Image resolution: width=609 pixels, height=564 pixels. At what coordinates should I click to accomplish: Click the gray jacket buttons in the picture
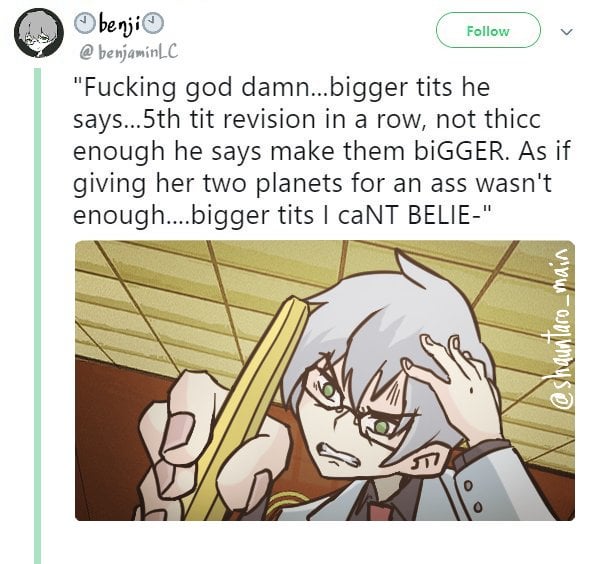(473, 496)
